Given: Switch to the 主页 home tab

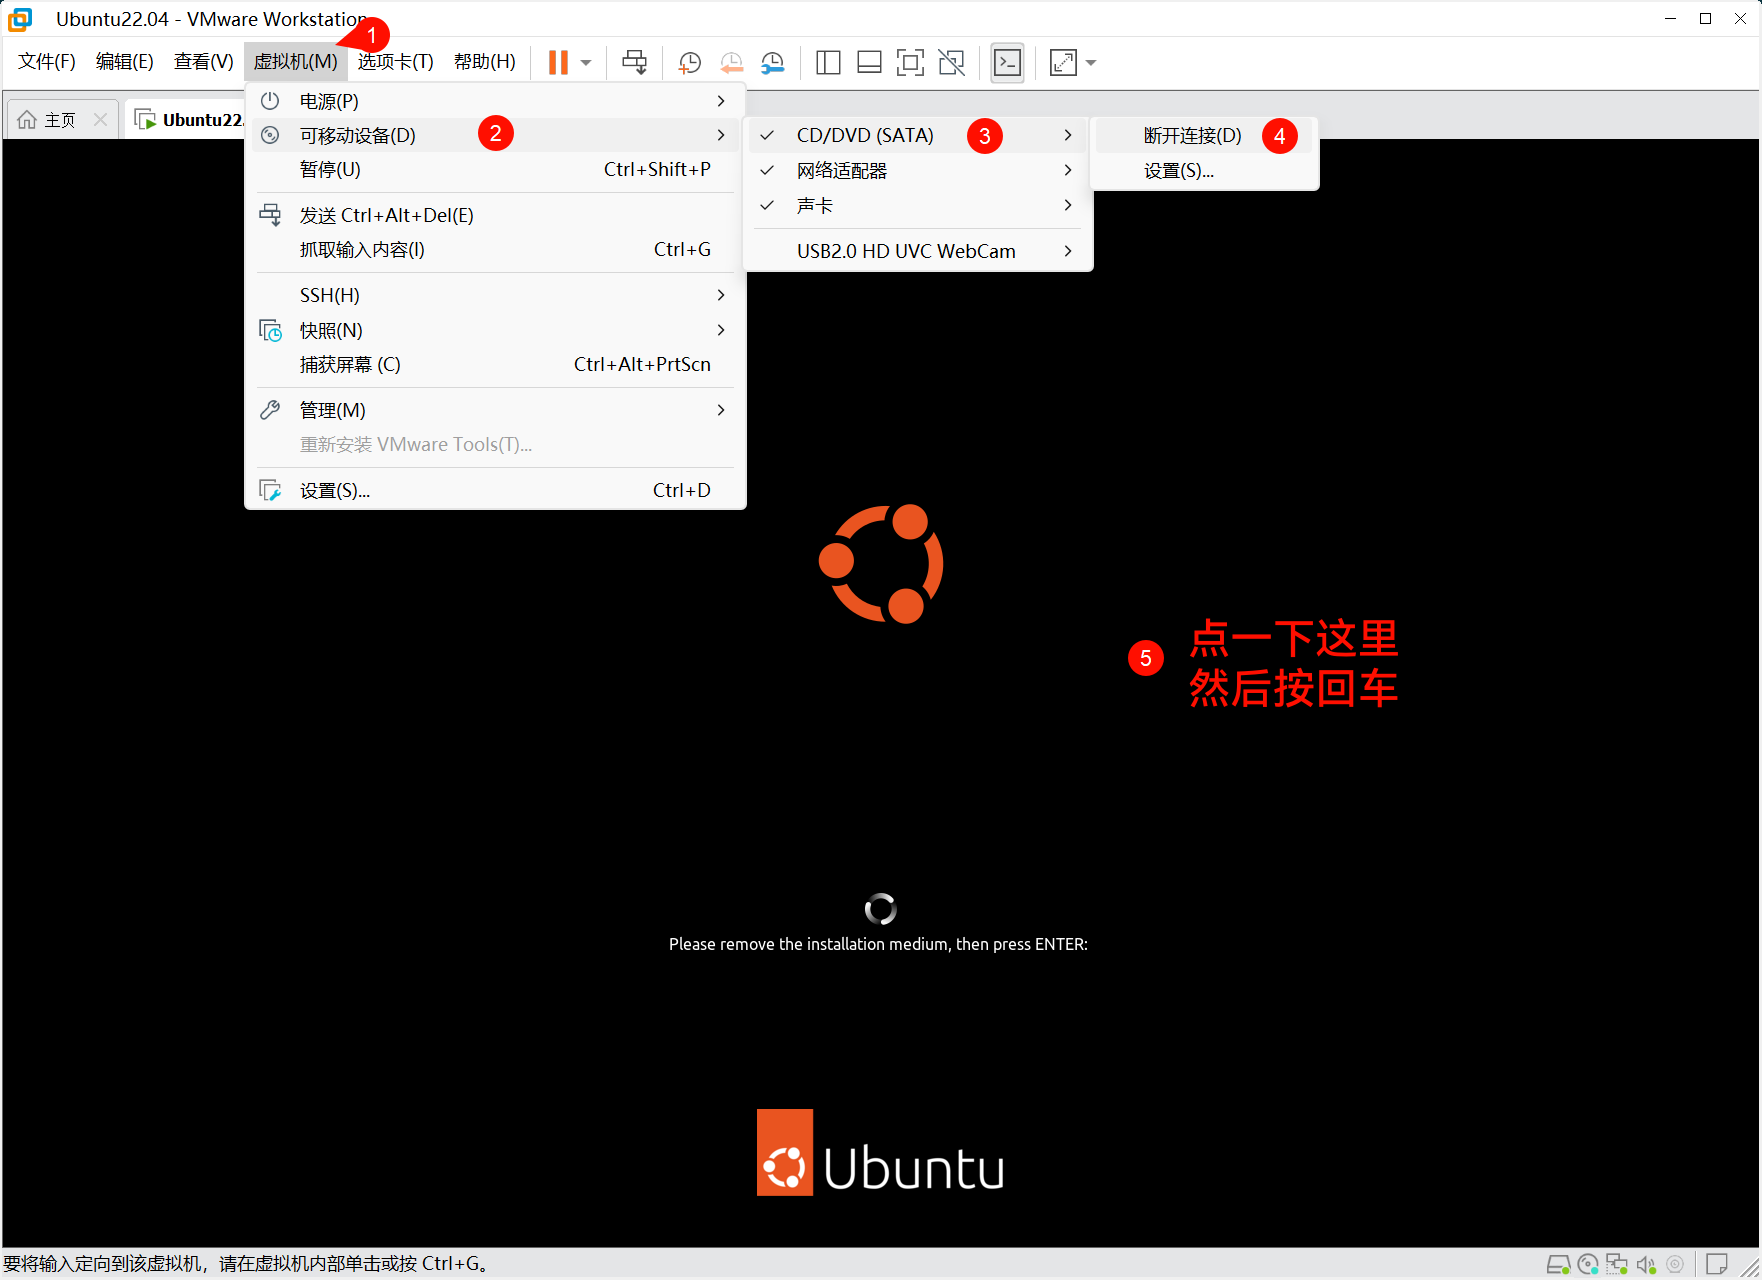Looking at the screenshot, I should click(60, 120).
